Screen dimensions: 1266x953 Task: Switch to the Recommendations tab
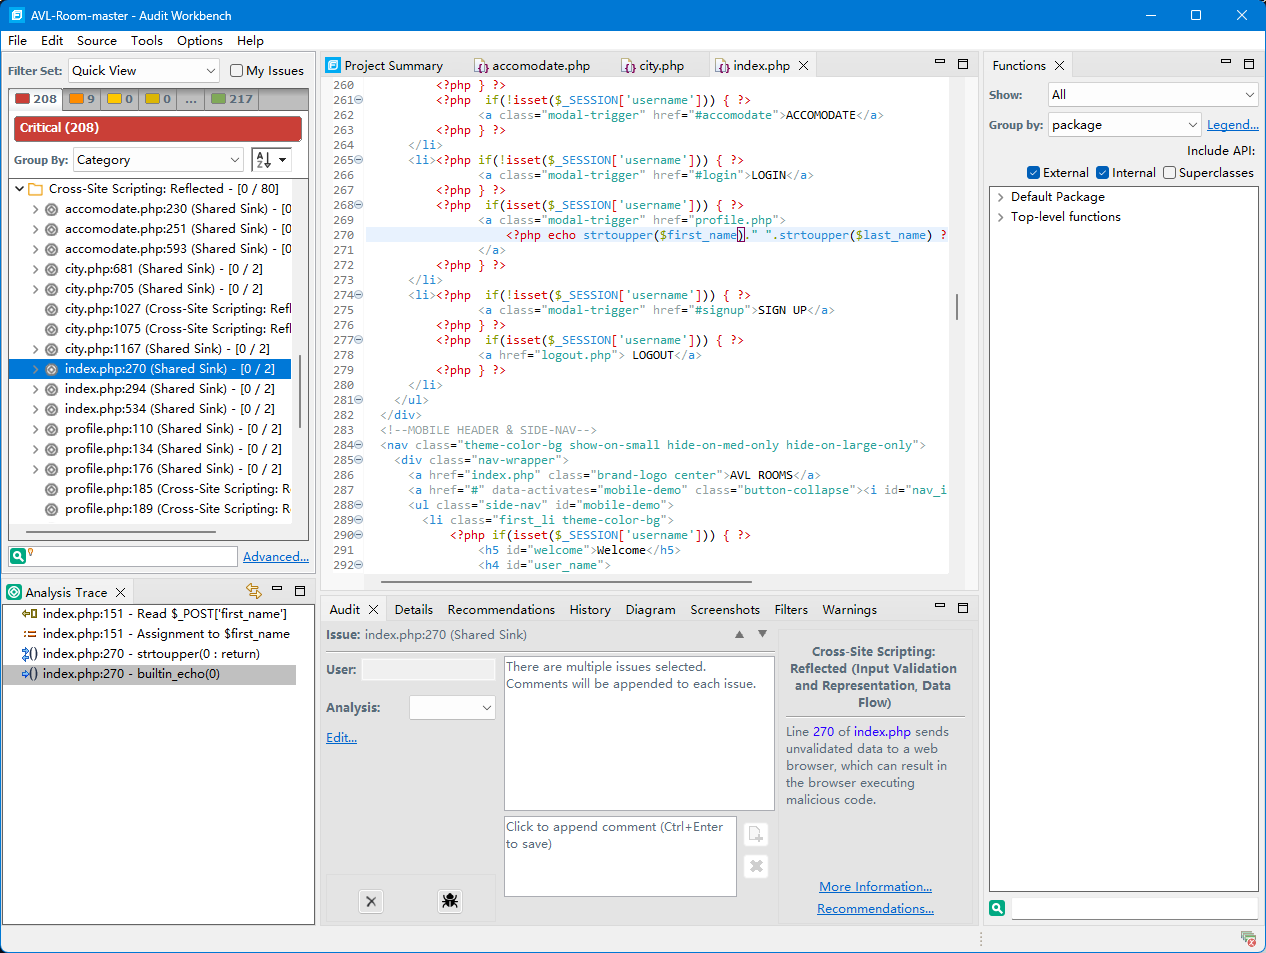[501, 610]
